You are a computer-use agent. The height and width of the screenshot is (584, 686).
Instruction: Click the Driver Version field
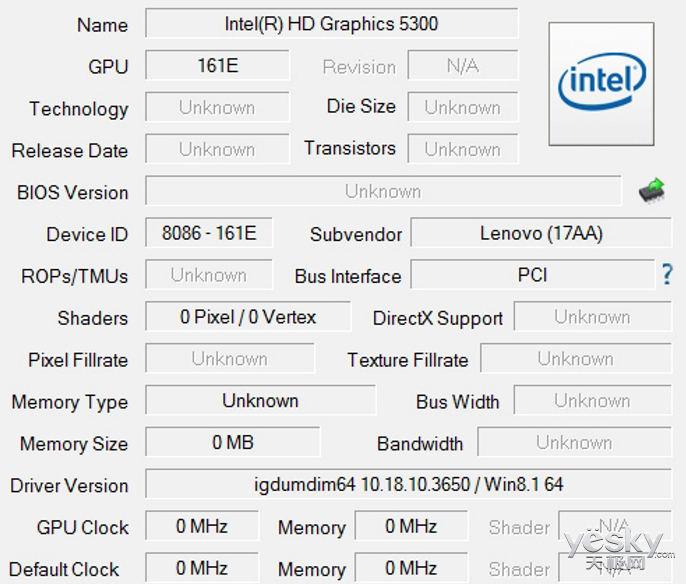coord(409,484)
